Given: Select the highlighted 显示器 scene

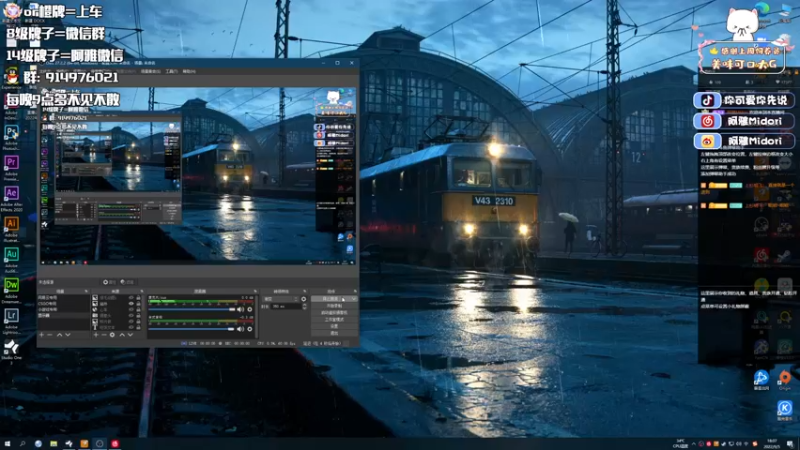Looking at the screenshot, I should pos(64,316).
